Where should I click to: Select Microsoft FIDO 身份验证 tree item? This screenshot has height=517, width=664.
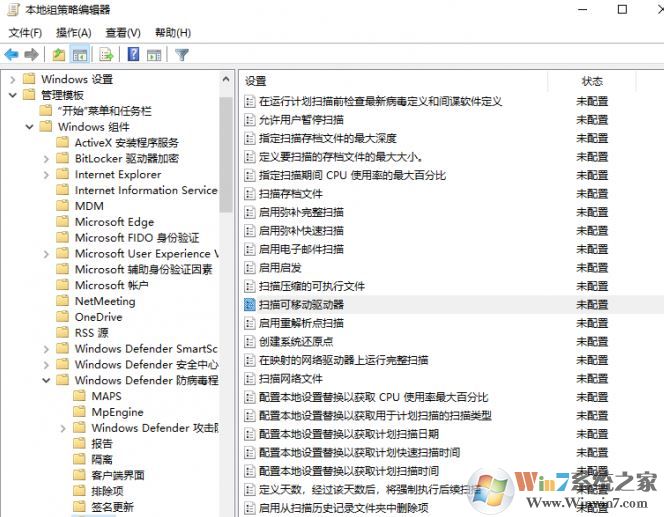(x=137, y=238)
